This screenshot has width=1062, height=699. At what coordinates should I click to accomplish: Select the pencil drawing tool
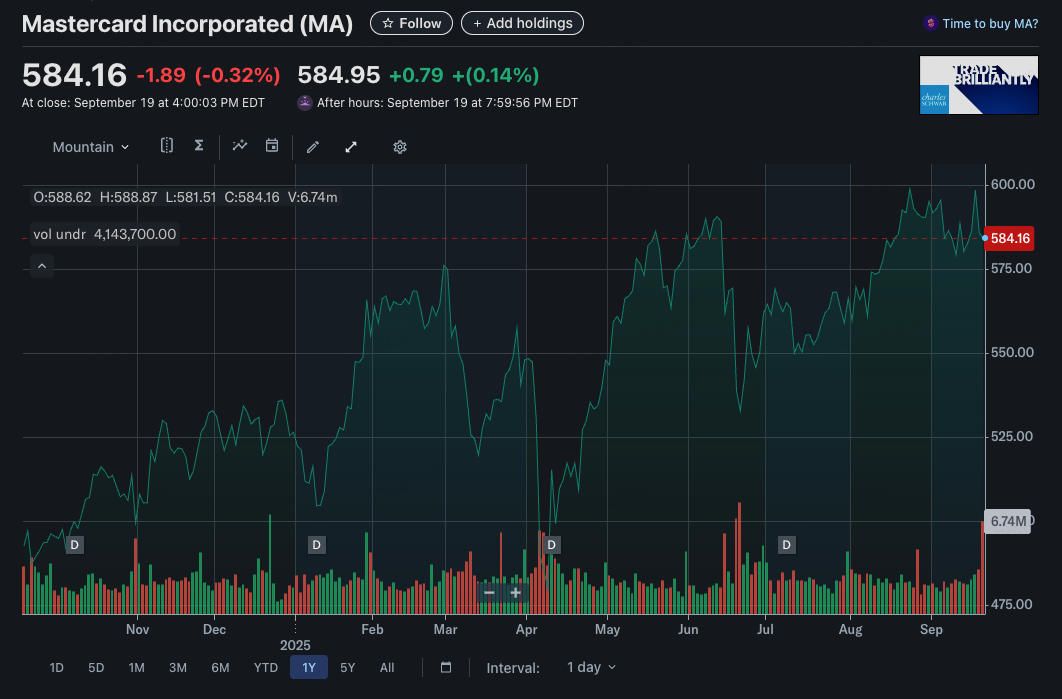tap(313, 147)
